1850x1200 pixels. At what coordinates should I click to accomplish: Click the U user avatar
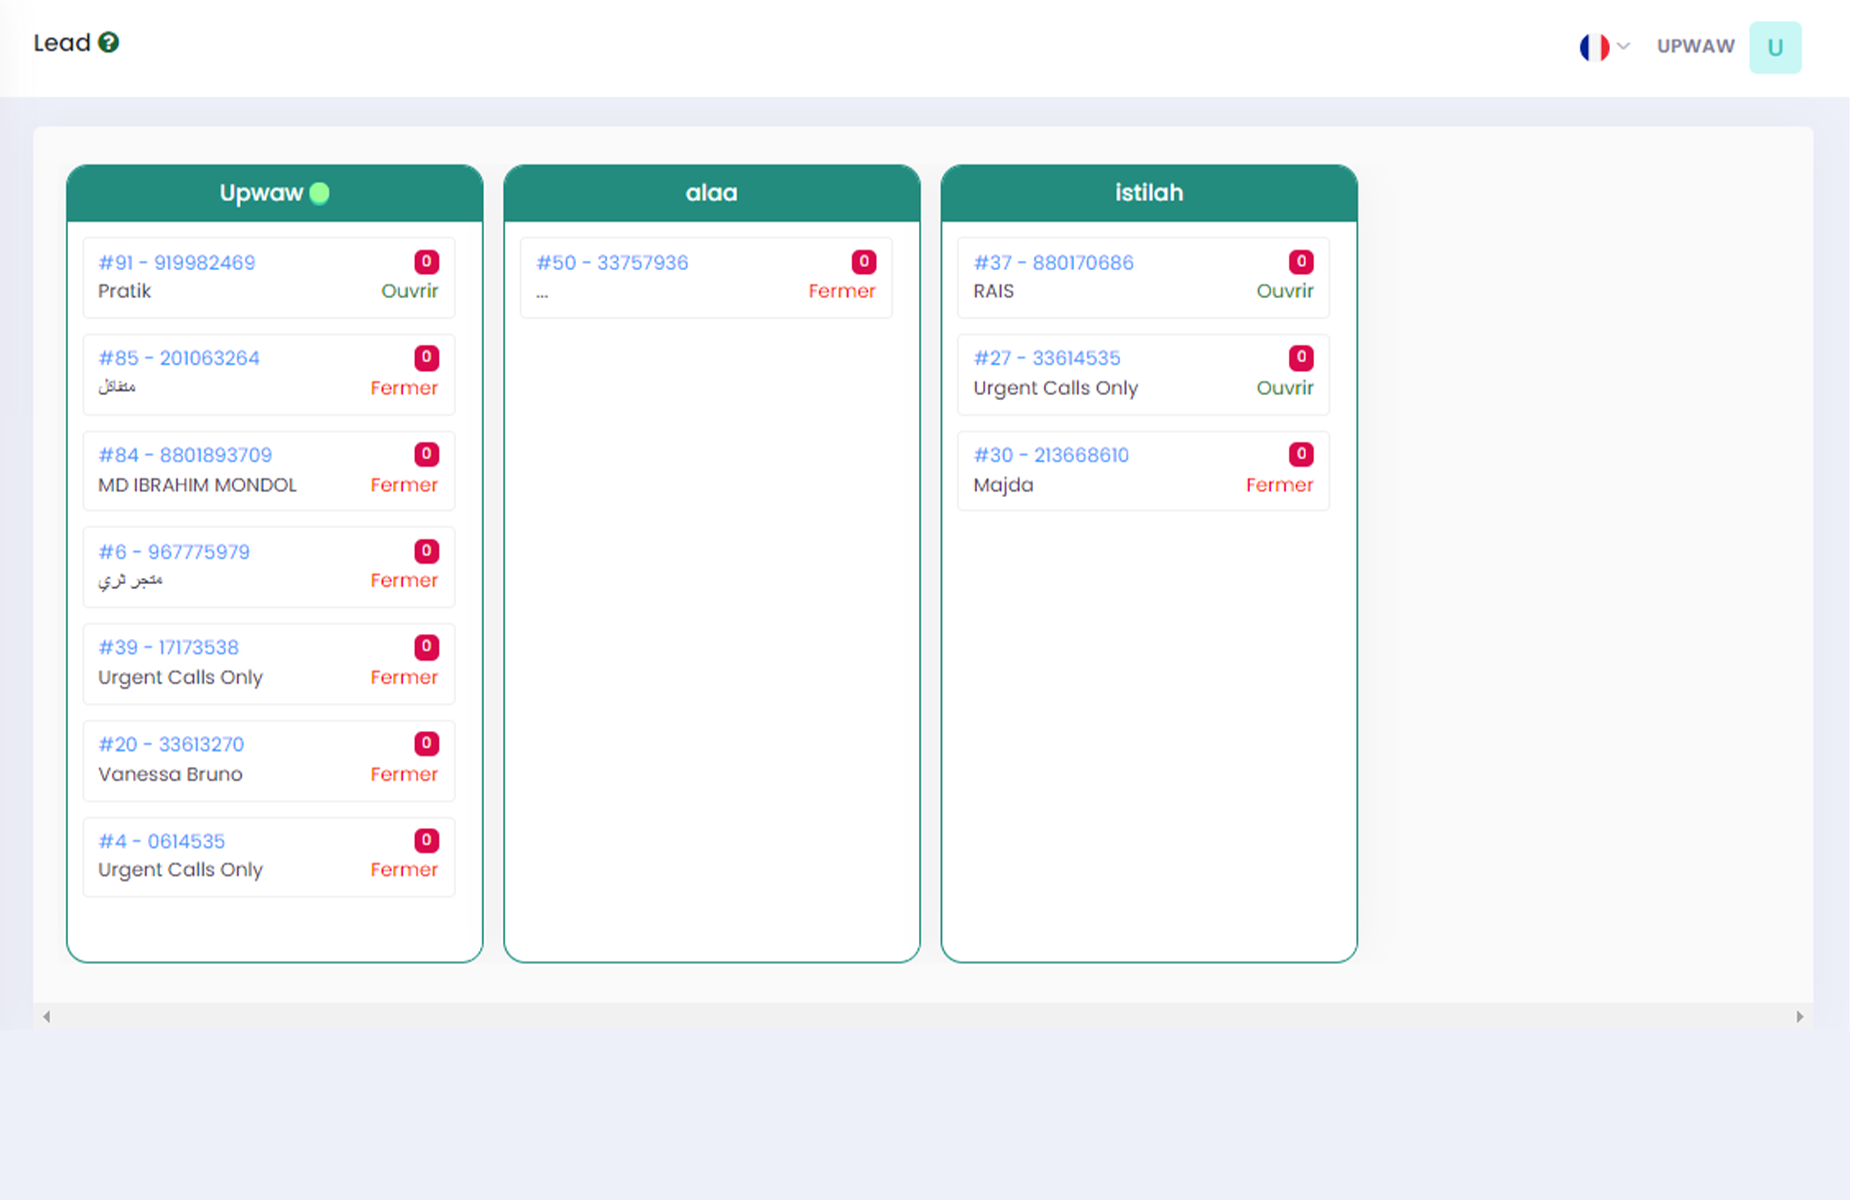pyautogui.click(x=1774, y=47)
